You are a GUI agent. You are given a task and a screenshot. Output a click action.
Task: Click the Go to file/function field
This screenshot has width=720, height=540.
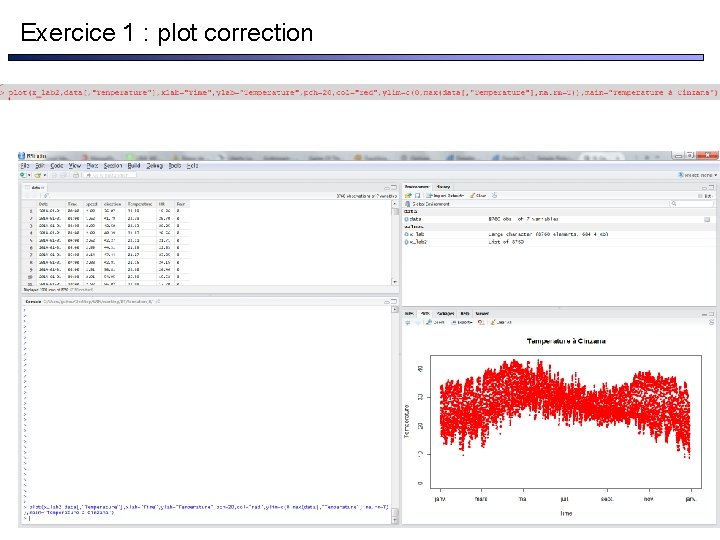(x=109, y=175)
